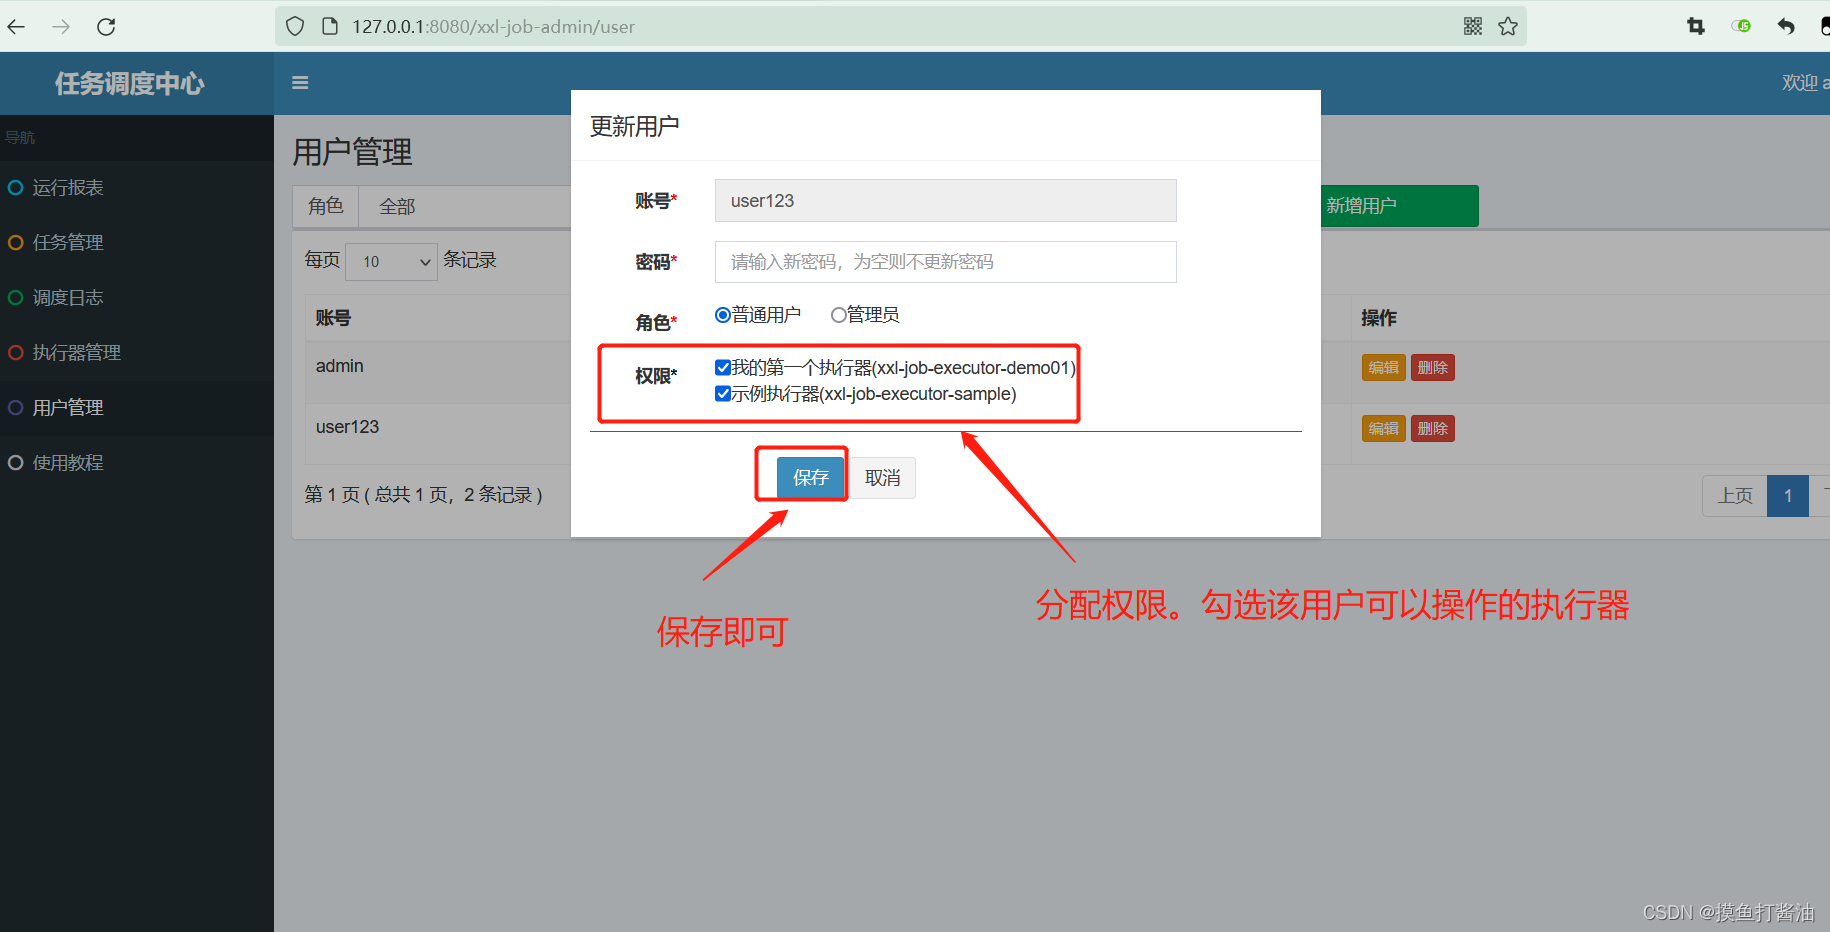Click the 任务管理 circle icon in sidebar
Screen dimensions: 1830x932
(15, 242)
